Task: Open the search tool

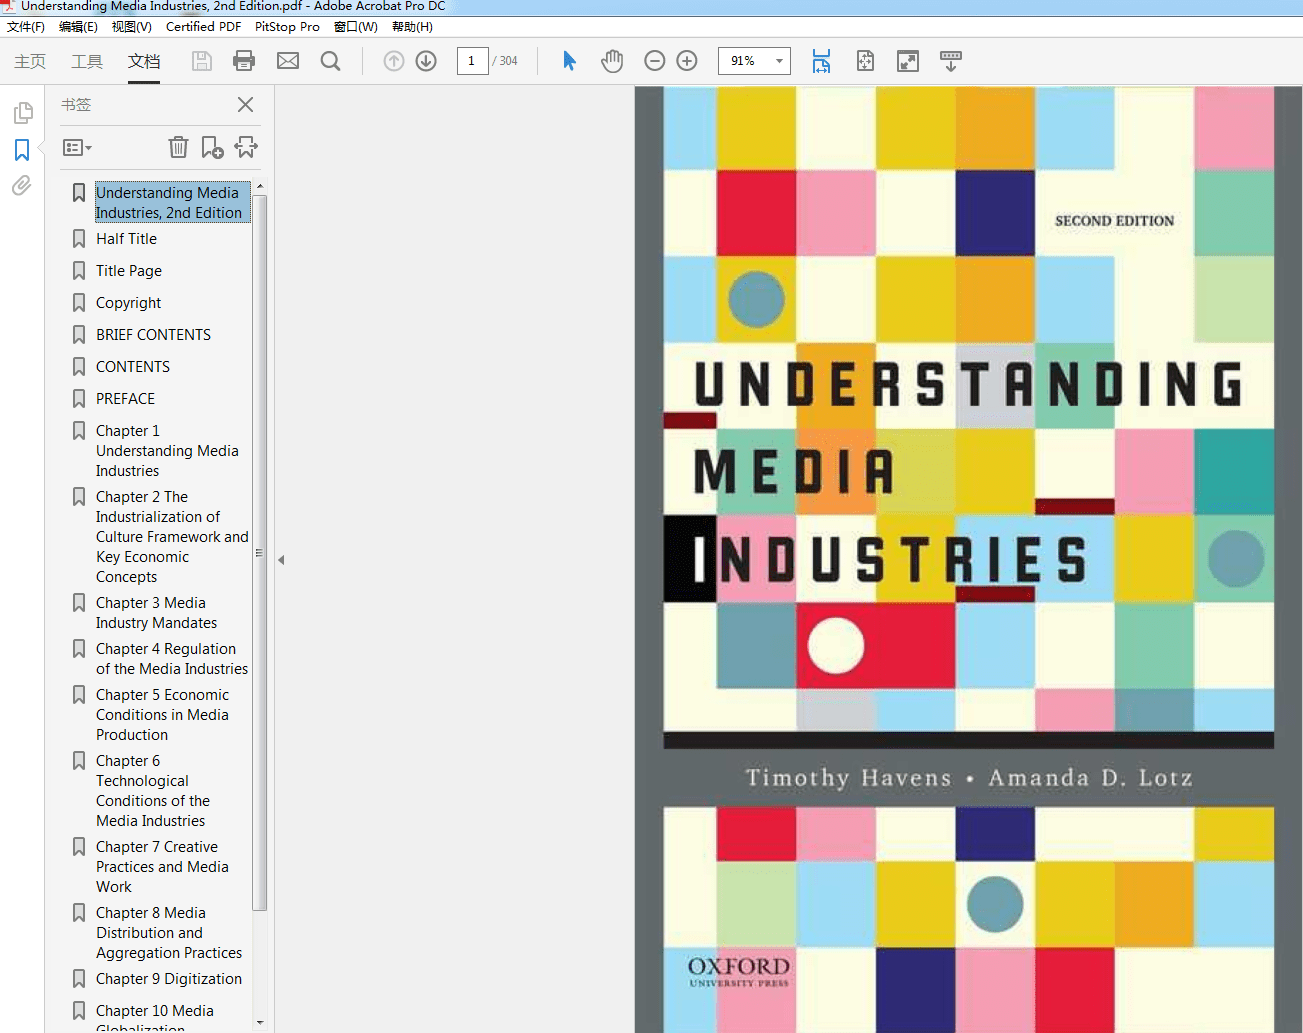Action: 330,61
